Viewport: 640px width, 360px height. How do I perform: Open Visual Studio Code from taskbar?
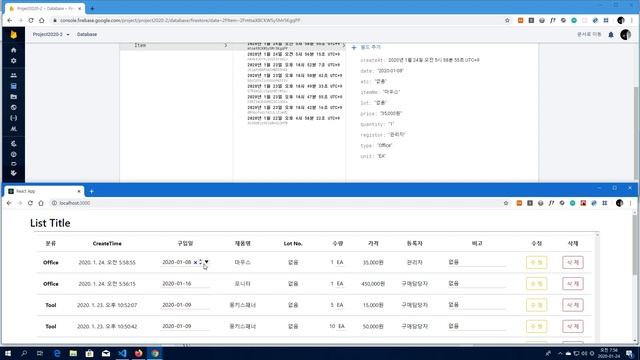[122, 353]
